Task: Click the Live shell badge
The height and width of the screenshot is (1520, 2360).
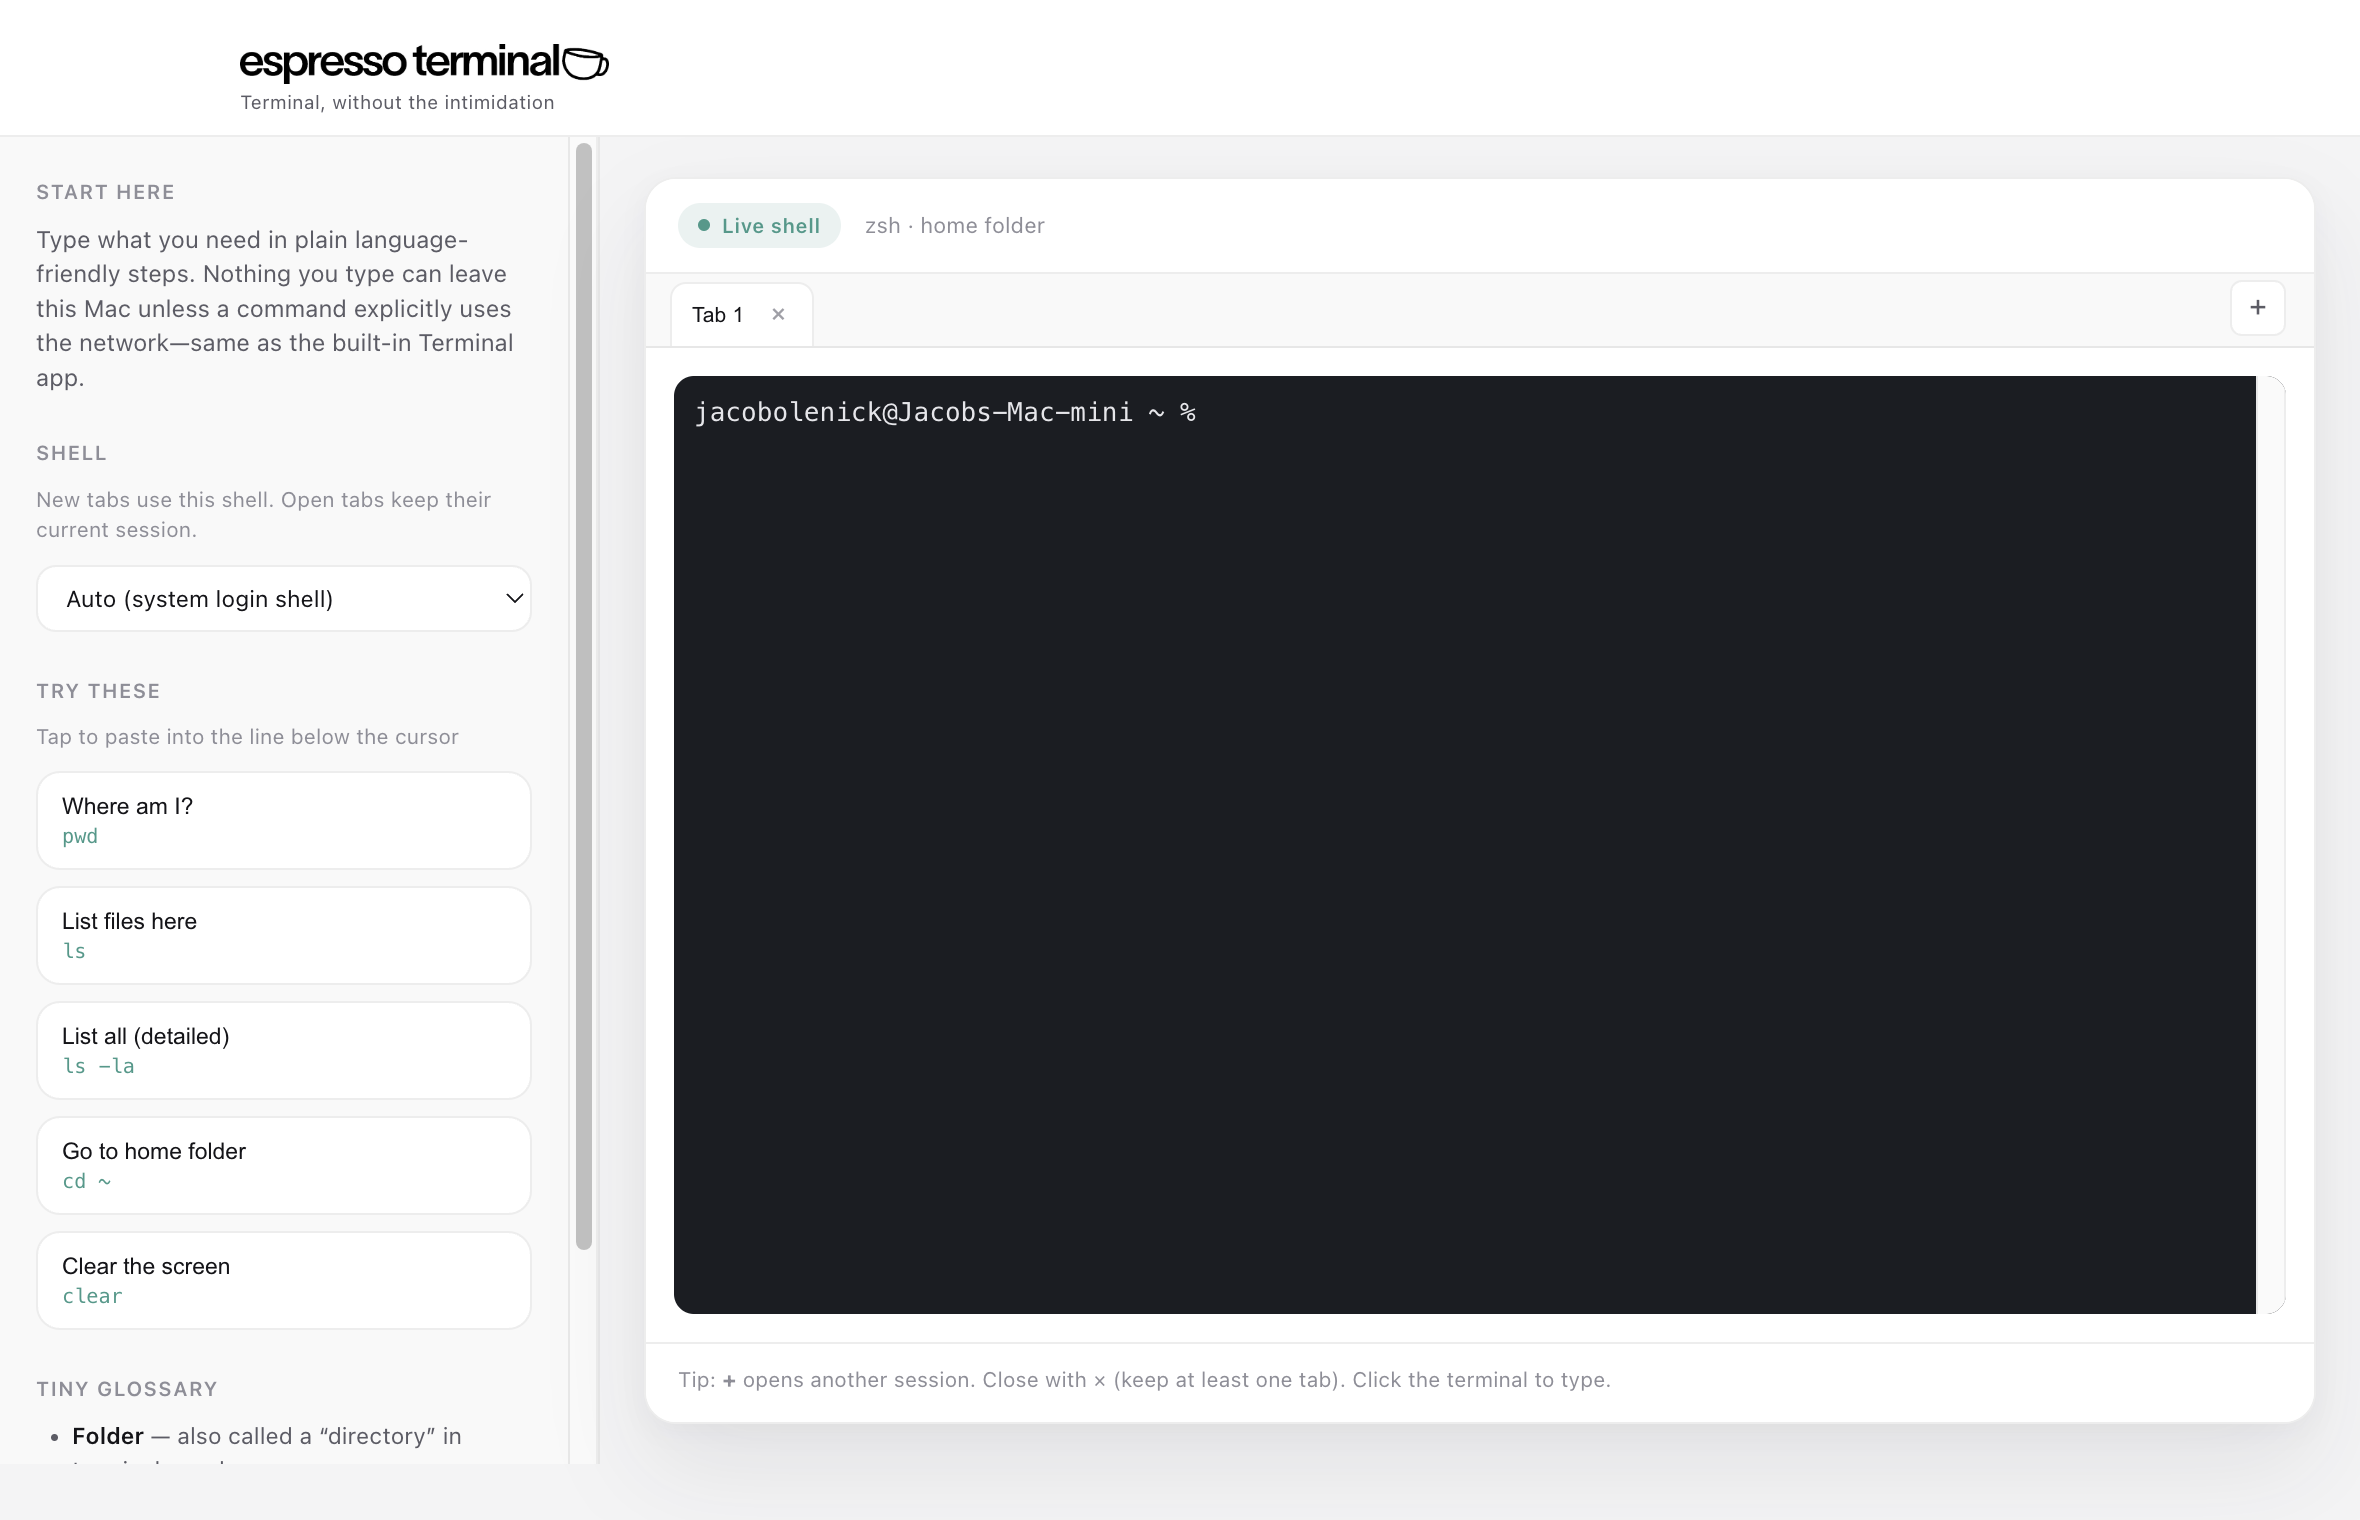Action: [x=758, y=225]
